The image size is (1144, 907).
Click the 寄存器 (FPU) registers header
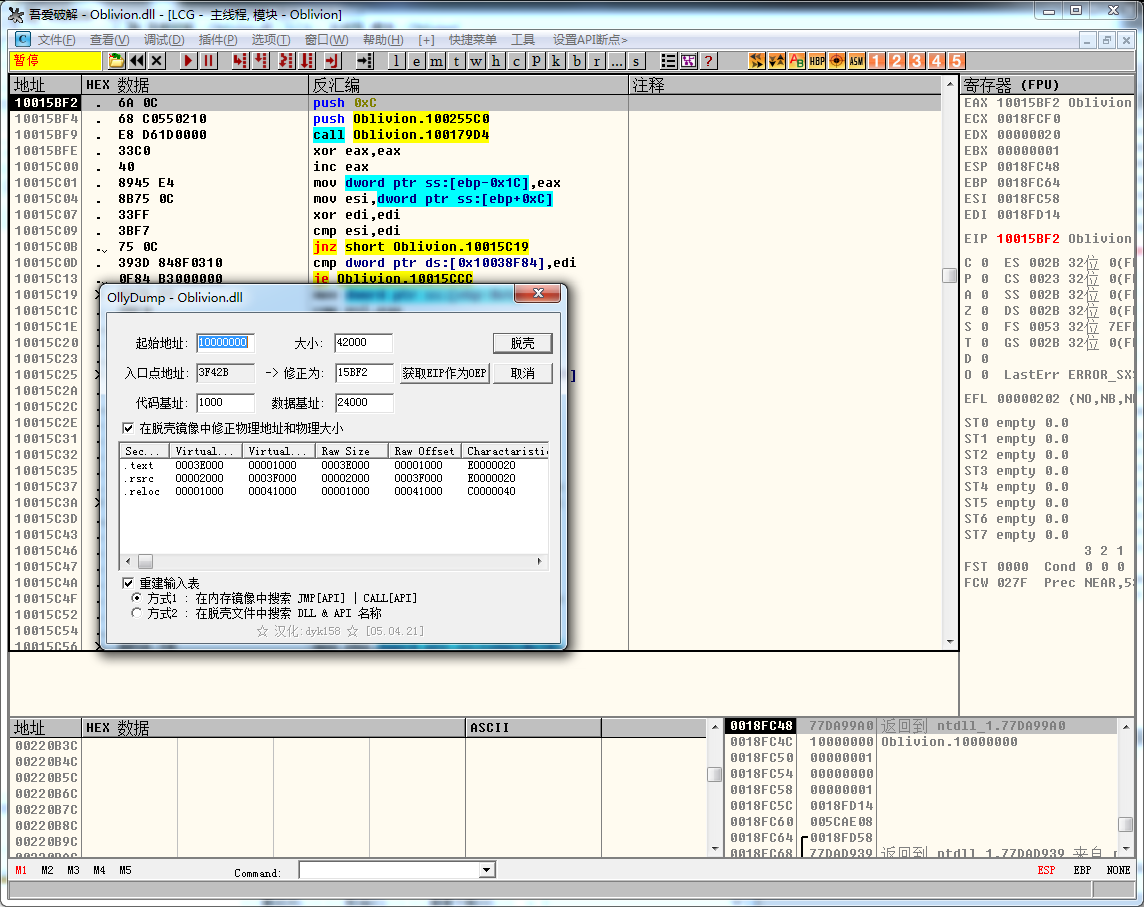tap(1011, 85)
